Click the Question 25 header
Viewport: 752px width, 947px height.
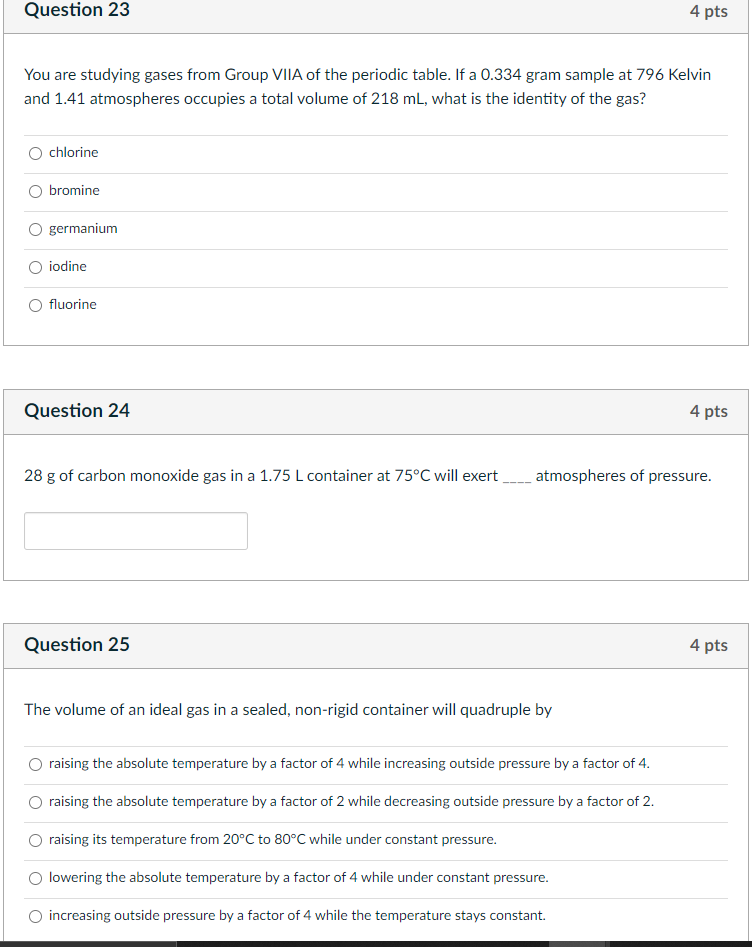point(76,645)
